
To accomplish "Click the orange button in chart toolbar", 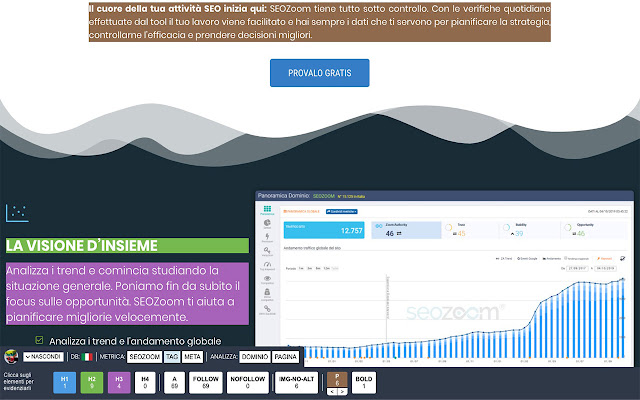I will click(604, 259).
